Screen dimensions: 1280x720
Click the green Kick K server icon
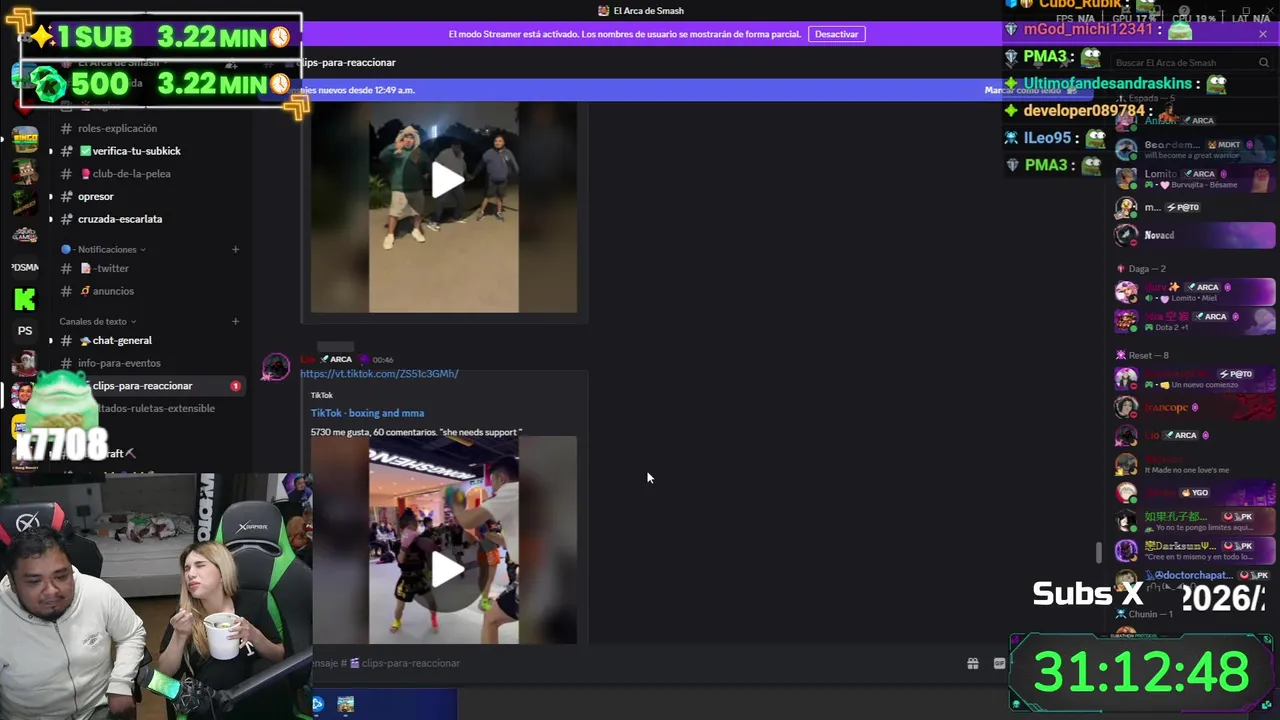tap(25, 299)
